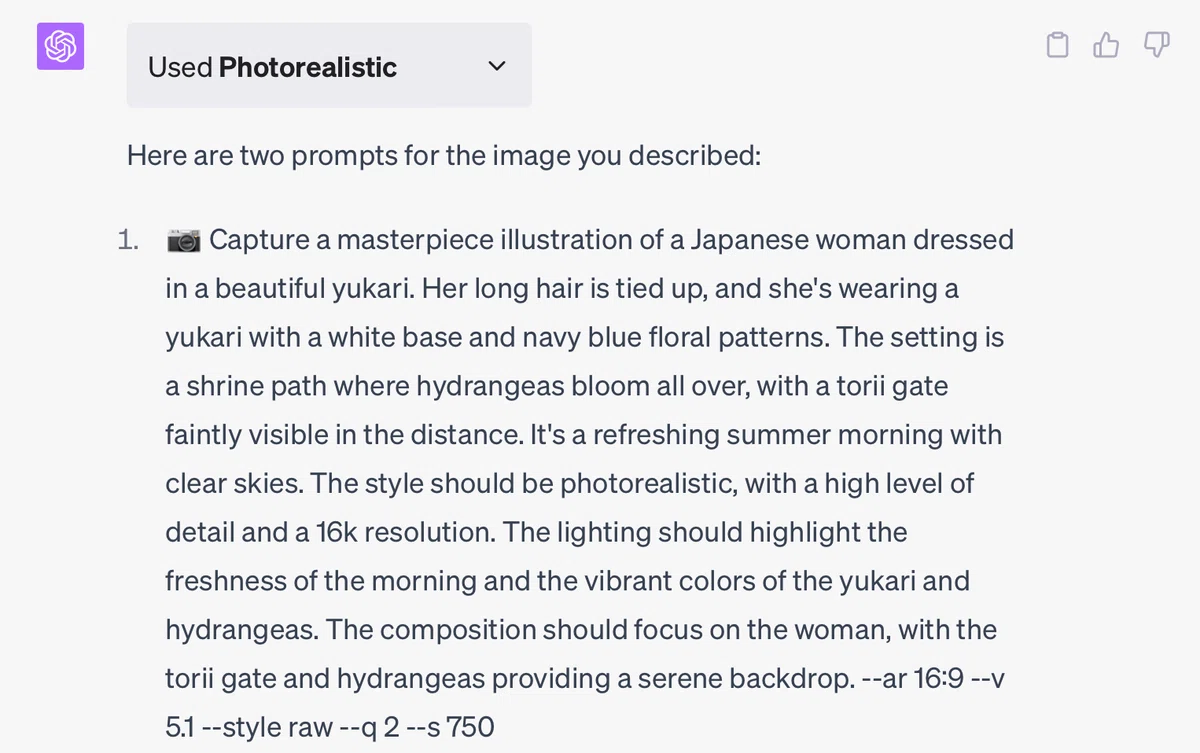Click the '--ar 16:9' parameter text
Screen dimensions: 1200x753
911,678
